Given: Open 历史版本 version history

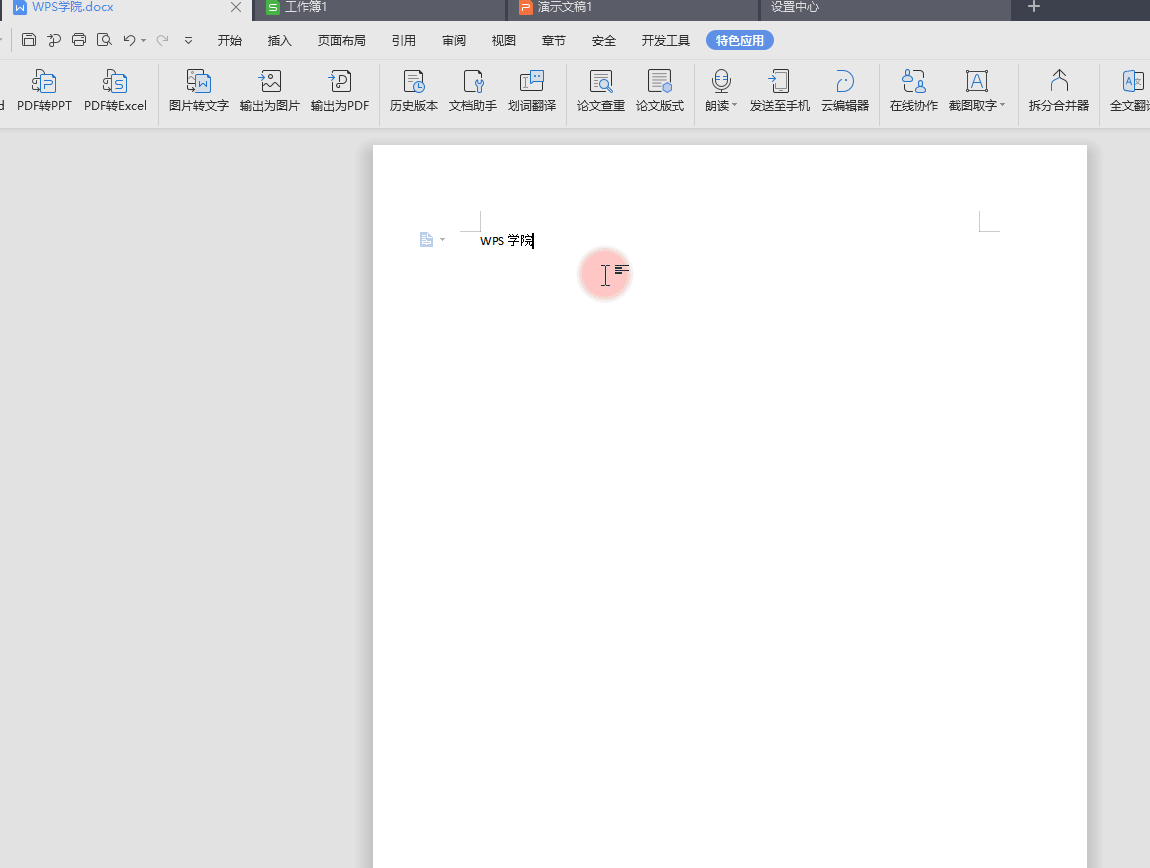Looking at the screenshot, I should pyautogui.click(x=414, y=90).
